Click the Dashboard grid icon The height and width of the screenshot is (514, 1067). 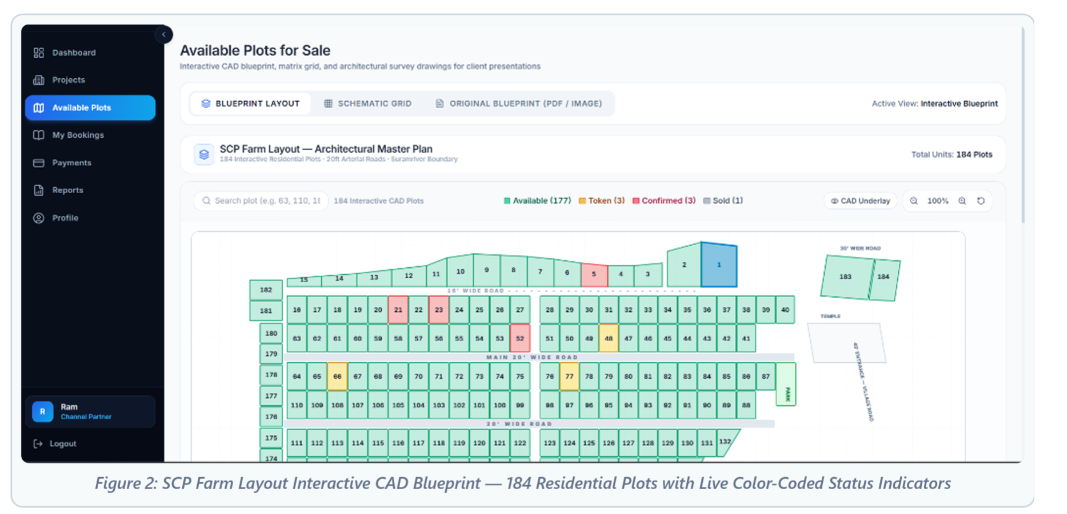point(39,52)
